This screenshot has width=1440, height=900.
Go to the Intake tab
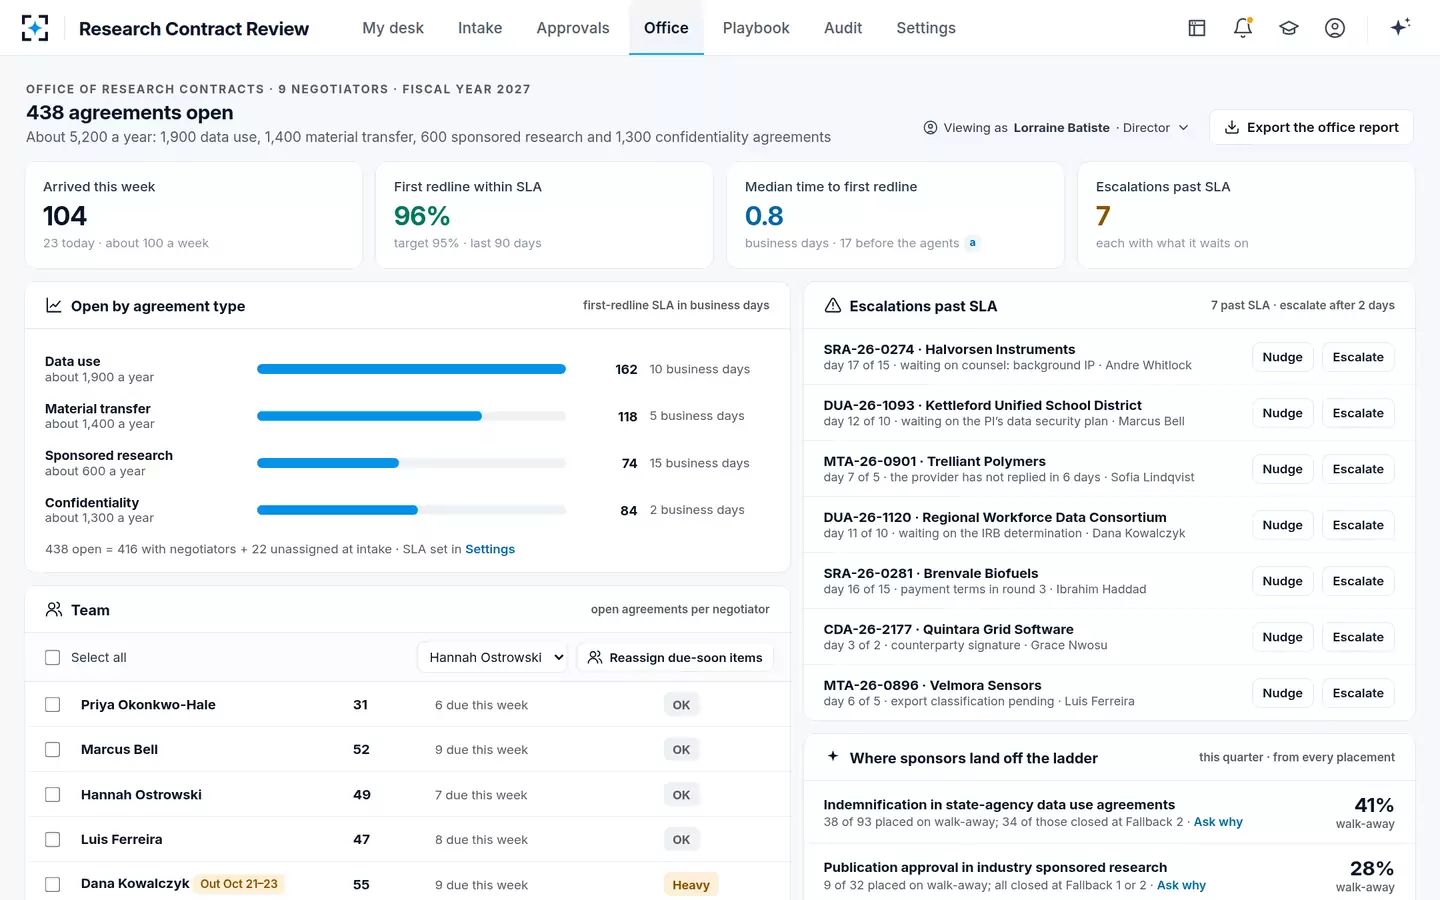[x=480, y=28]
